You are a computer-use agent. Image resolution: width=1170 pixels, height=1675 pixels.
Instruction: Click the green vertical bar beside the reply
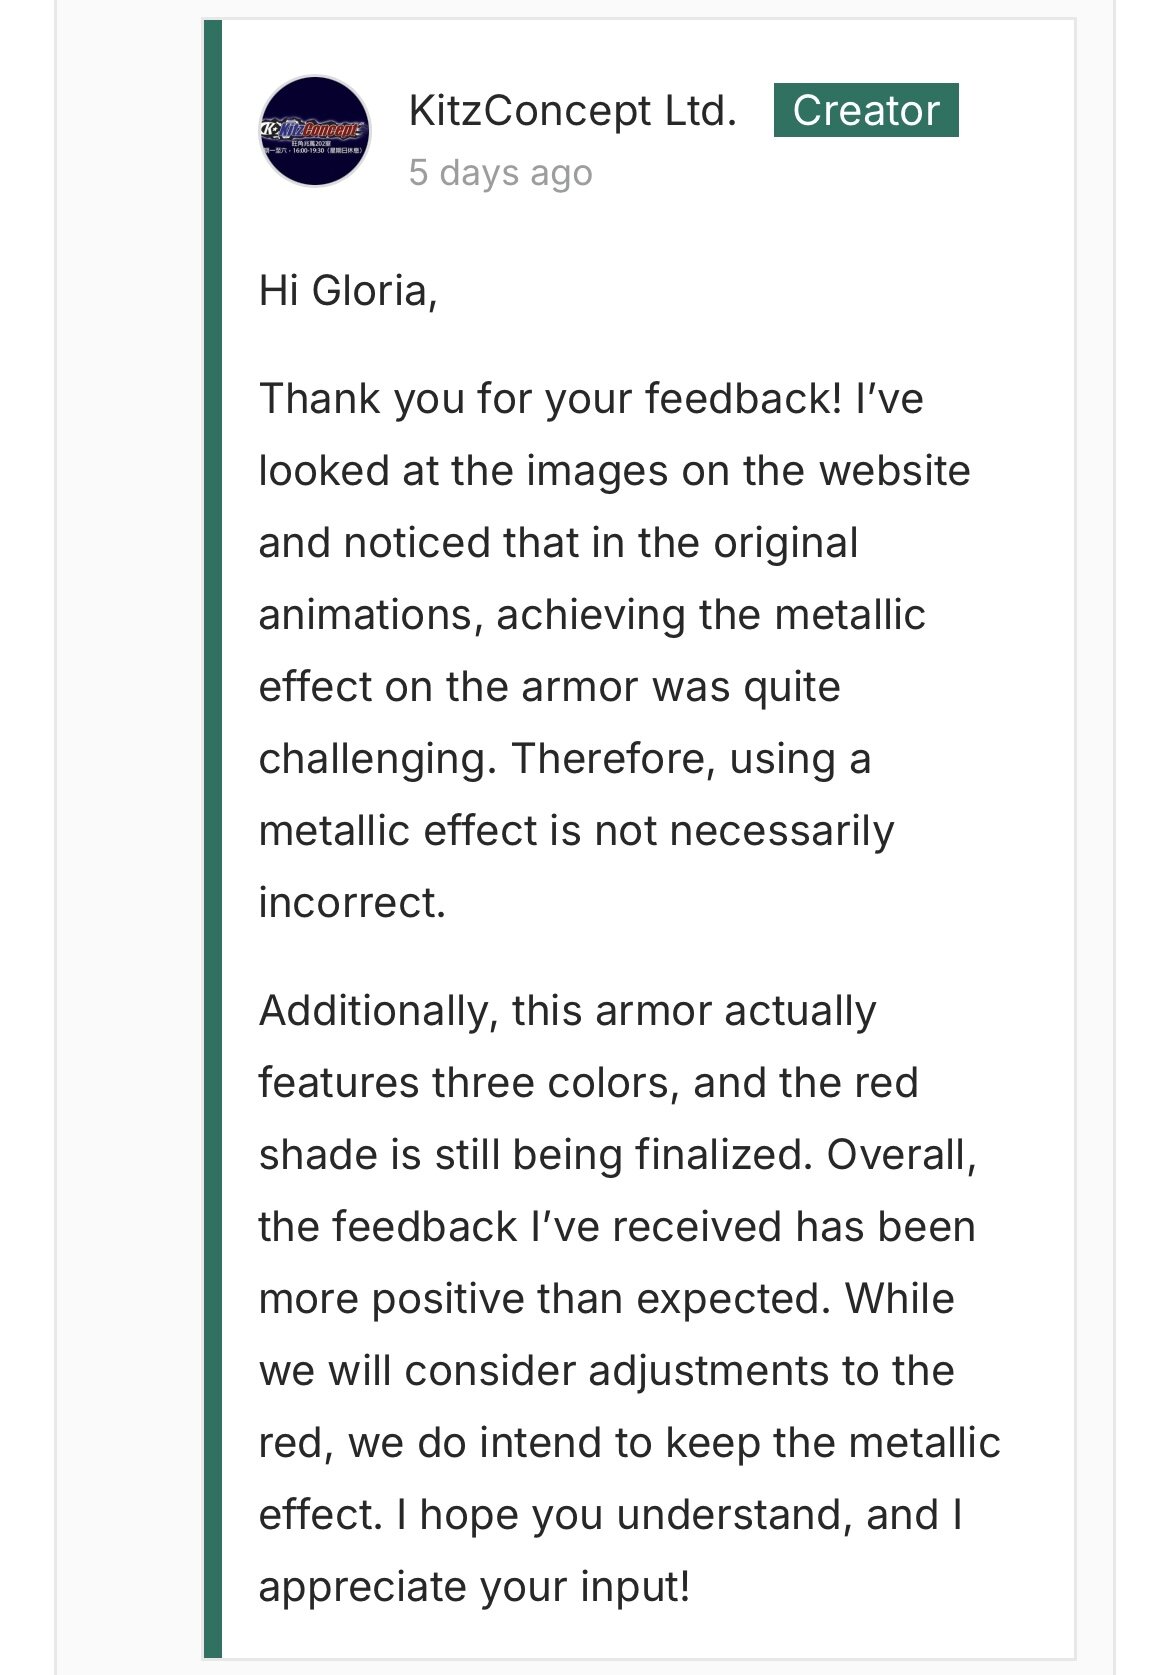[x=212, y=838]
